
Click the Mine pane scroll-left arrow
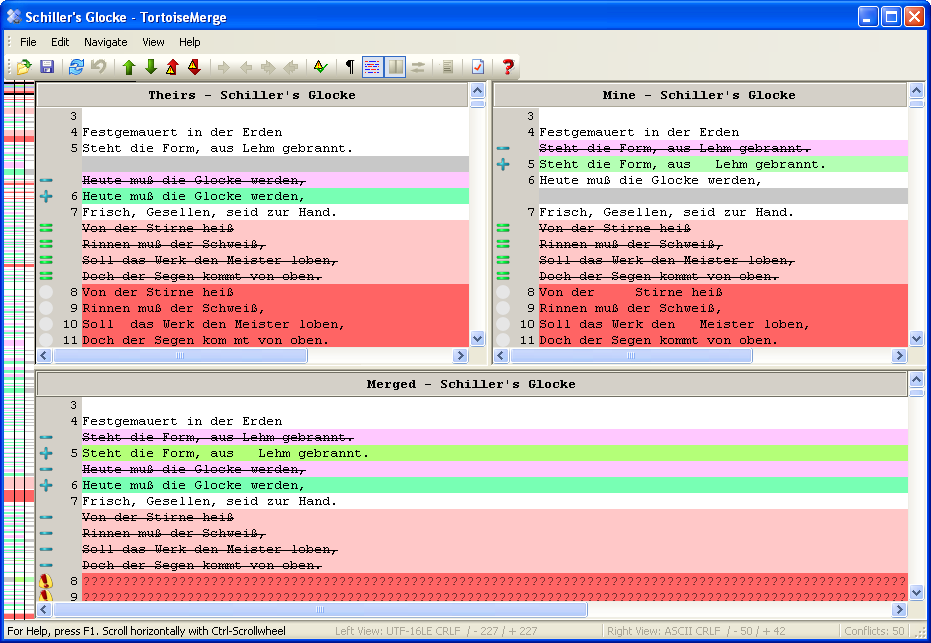(x=501, y=356)
